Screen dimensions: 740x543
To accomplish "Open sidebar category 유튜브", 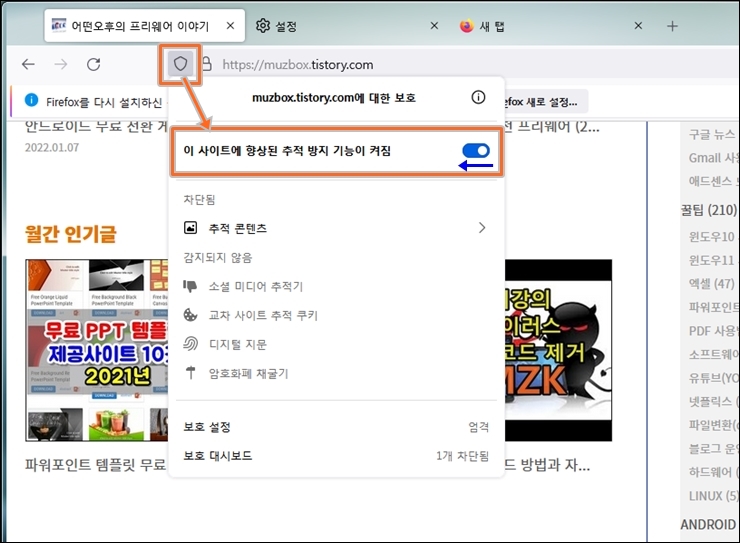I will tap(713, 378).
